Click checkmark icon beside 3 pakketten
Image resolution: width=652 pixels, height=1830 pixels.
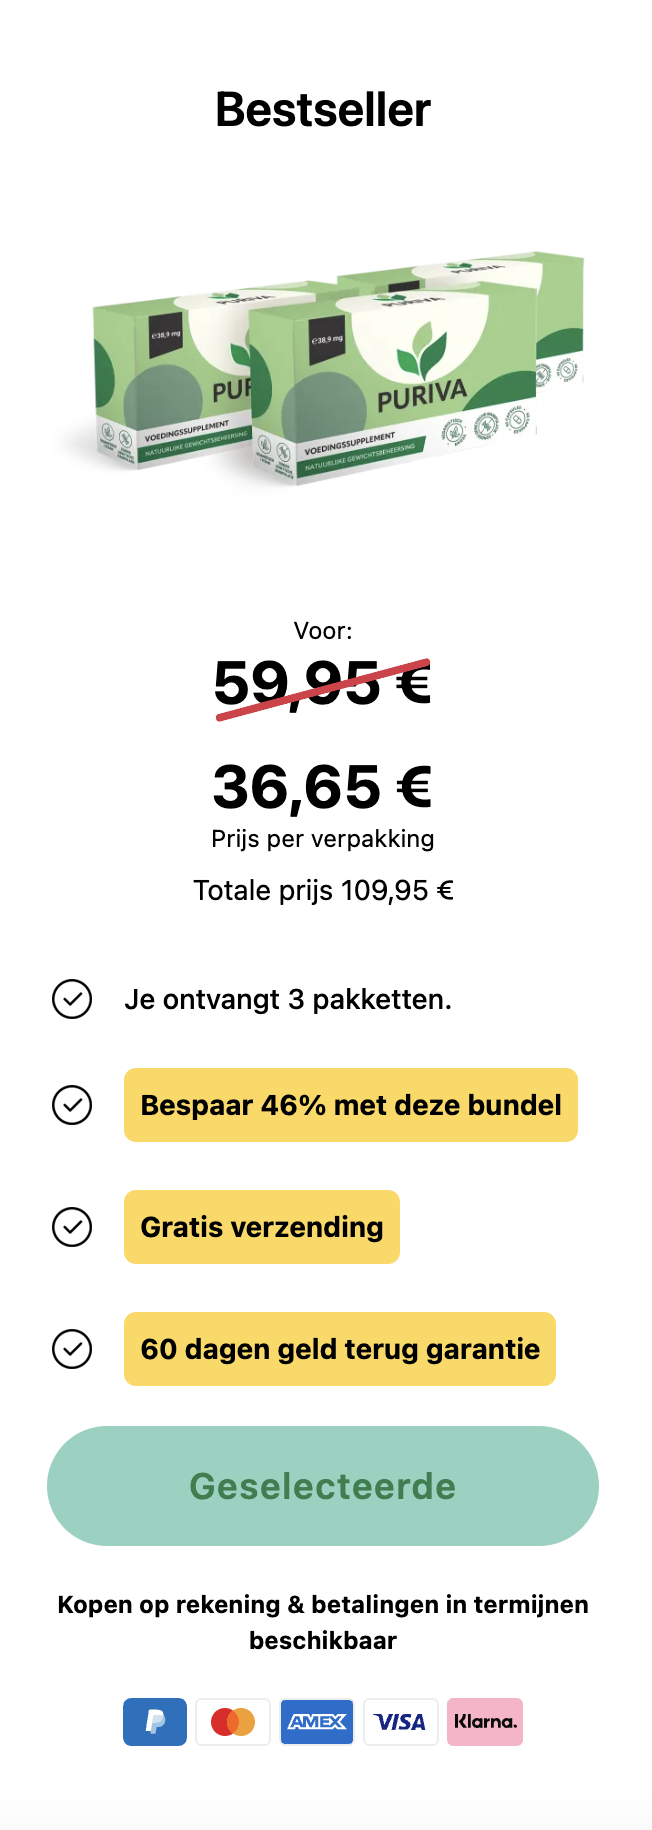pyautogui.click(x=72, y=999)
